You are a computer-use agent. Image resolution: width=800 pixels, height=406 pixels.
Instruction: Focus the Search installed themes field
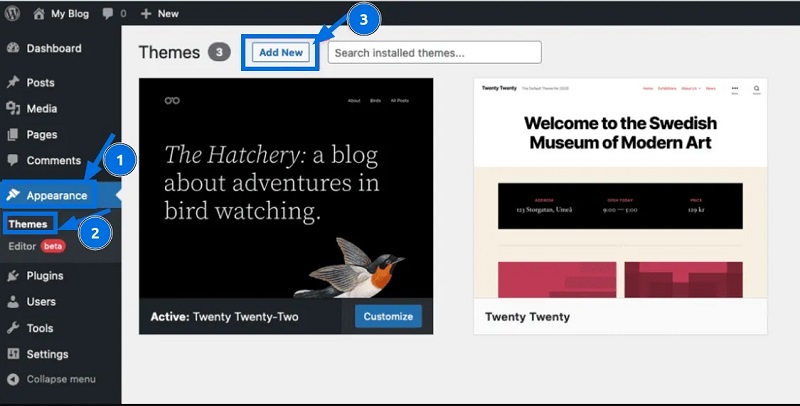tap(434, 52)
